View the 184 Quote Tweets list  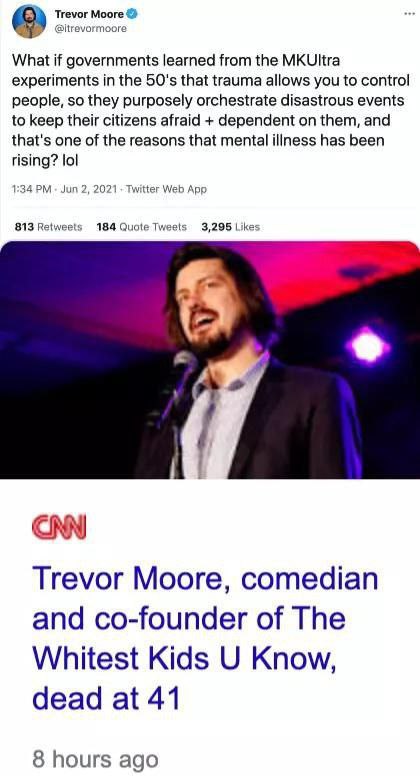tap(141, 227)
